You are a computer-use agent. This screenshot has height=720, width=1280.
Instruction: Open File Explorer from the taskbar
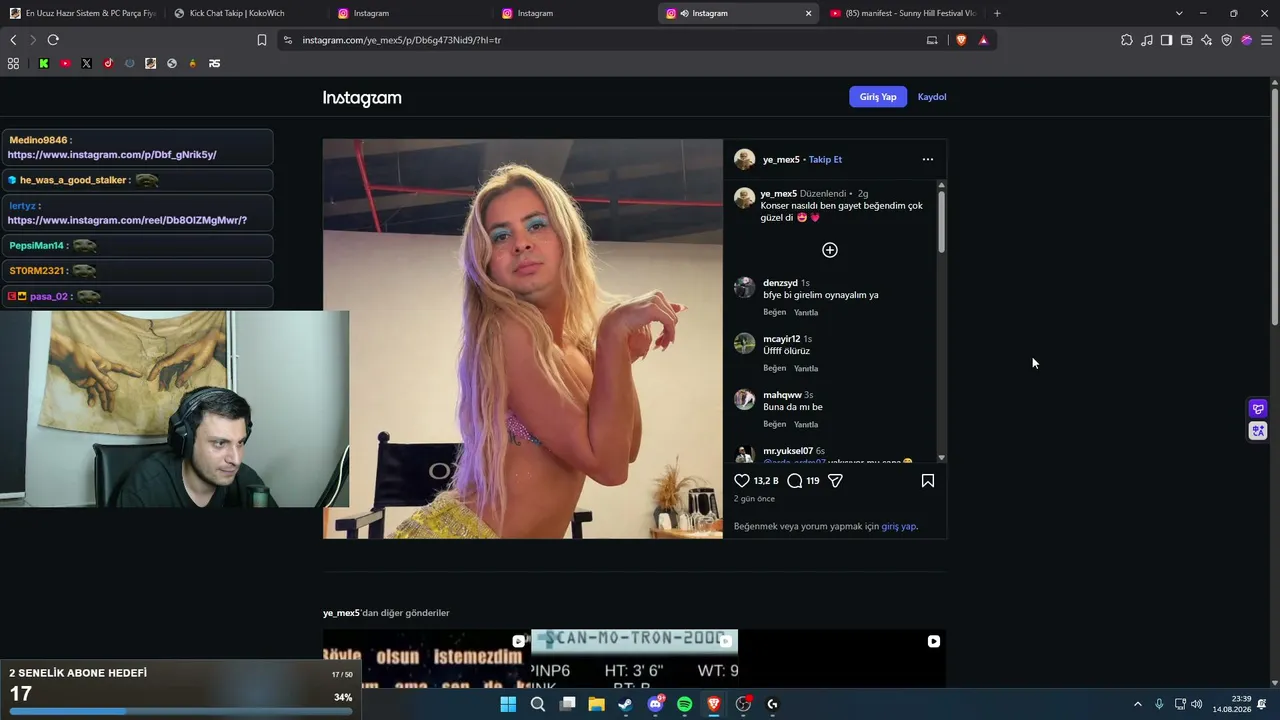pyautogui.click(x=596, y=704)
